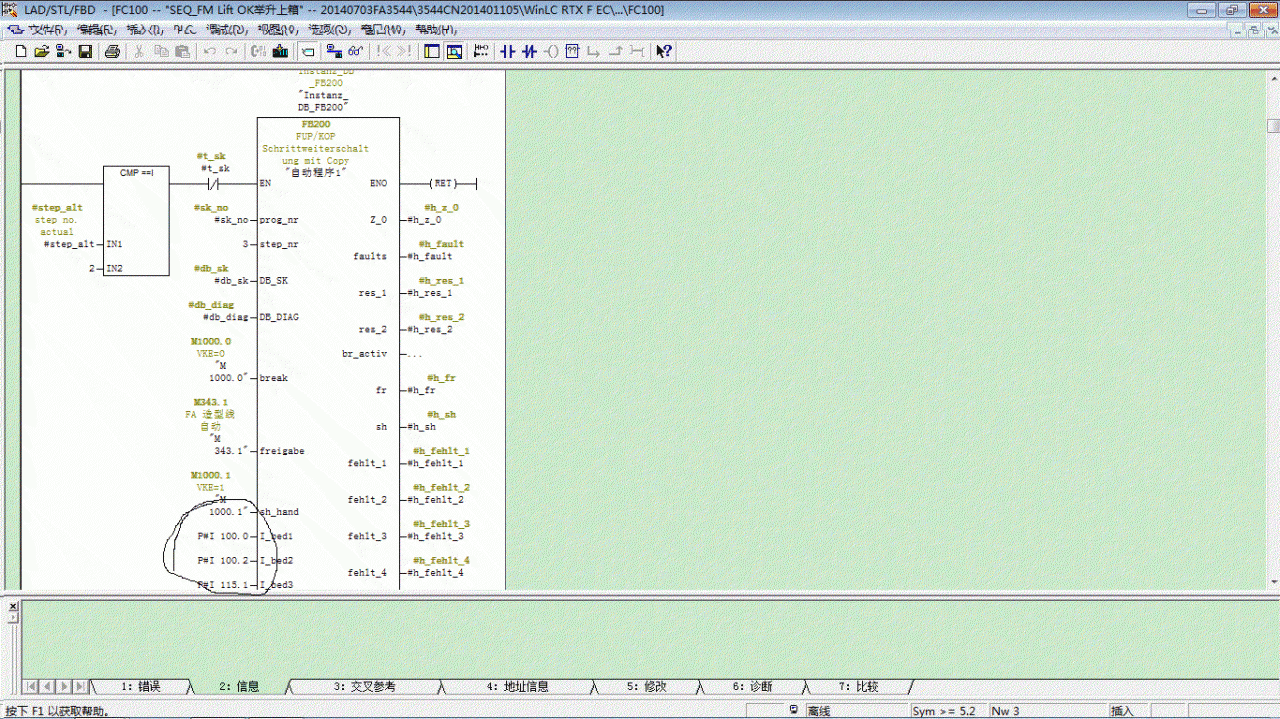This screenshot has height=719, width=1280.
Task: Switch to the 6: 诊断 tab
Action: click(x=752, y=686)
